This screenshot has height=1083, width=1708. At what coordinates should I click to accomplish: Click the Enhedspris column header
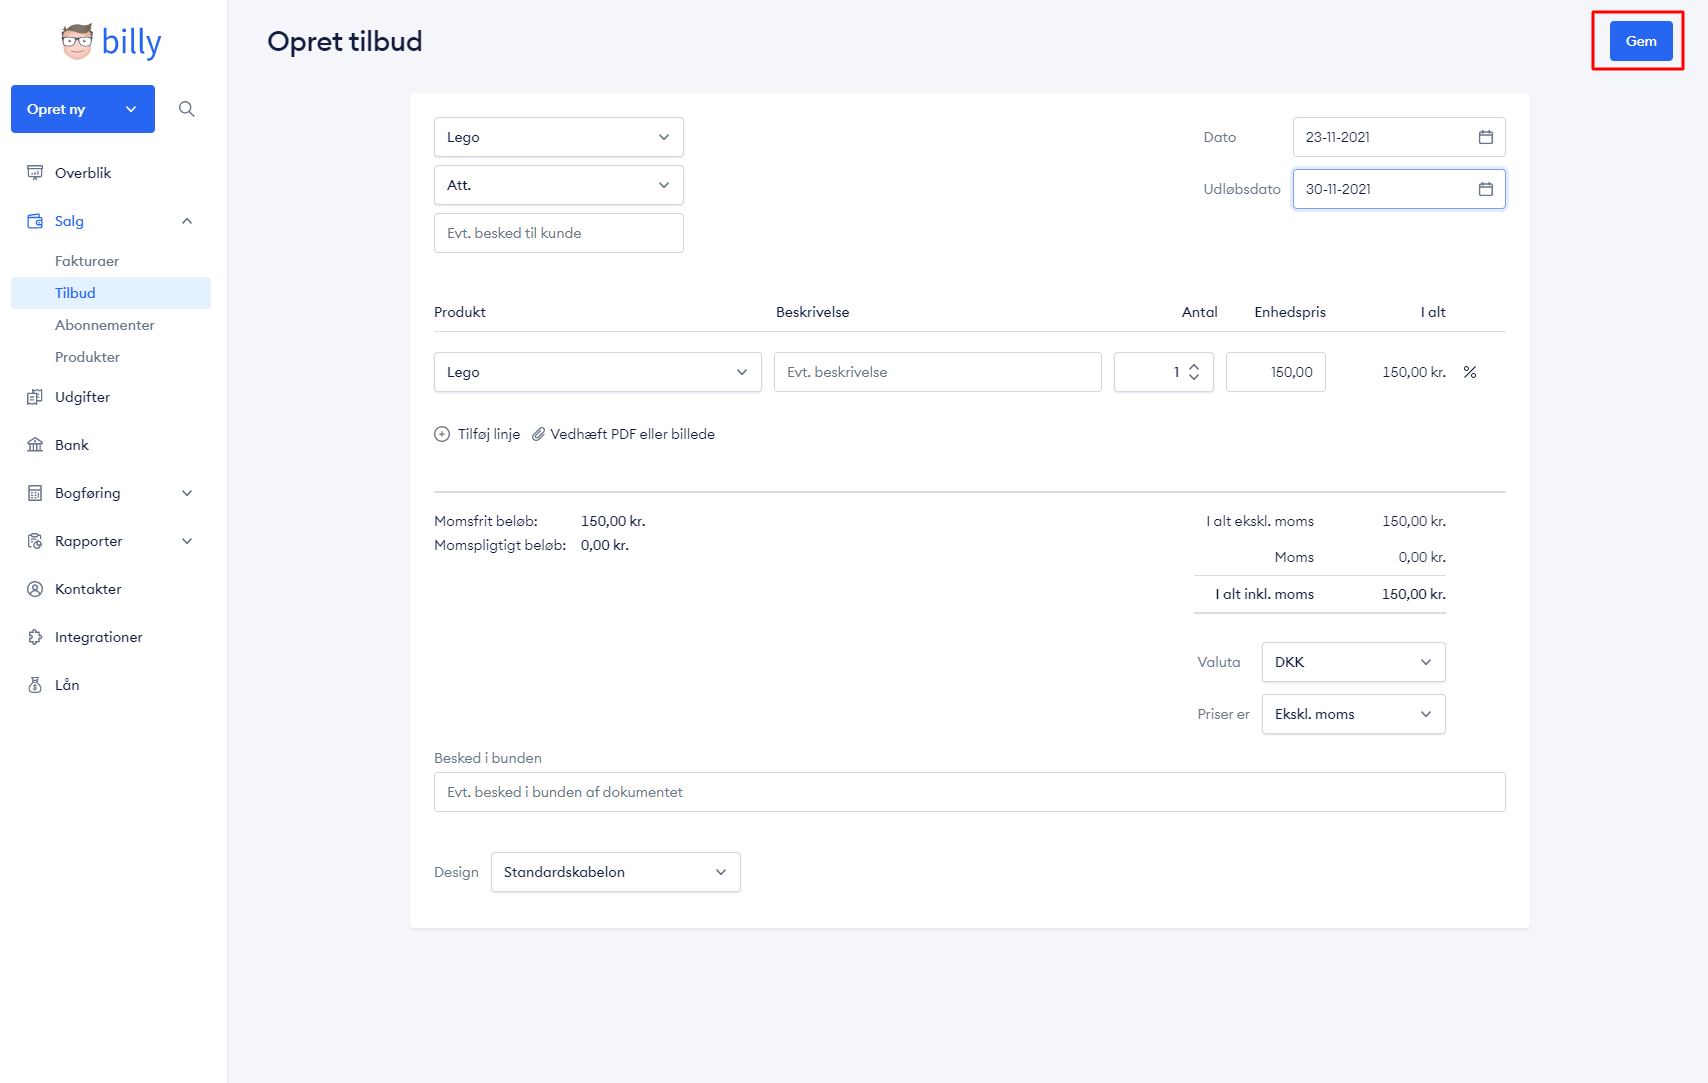(x=1290, y=312)
